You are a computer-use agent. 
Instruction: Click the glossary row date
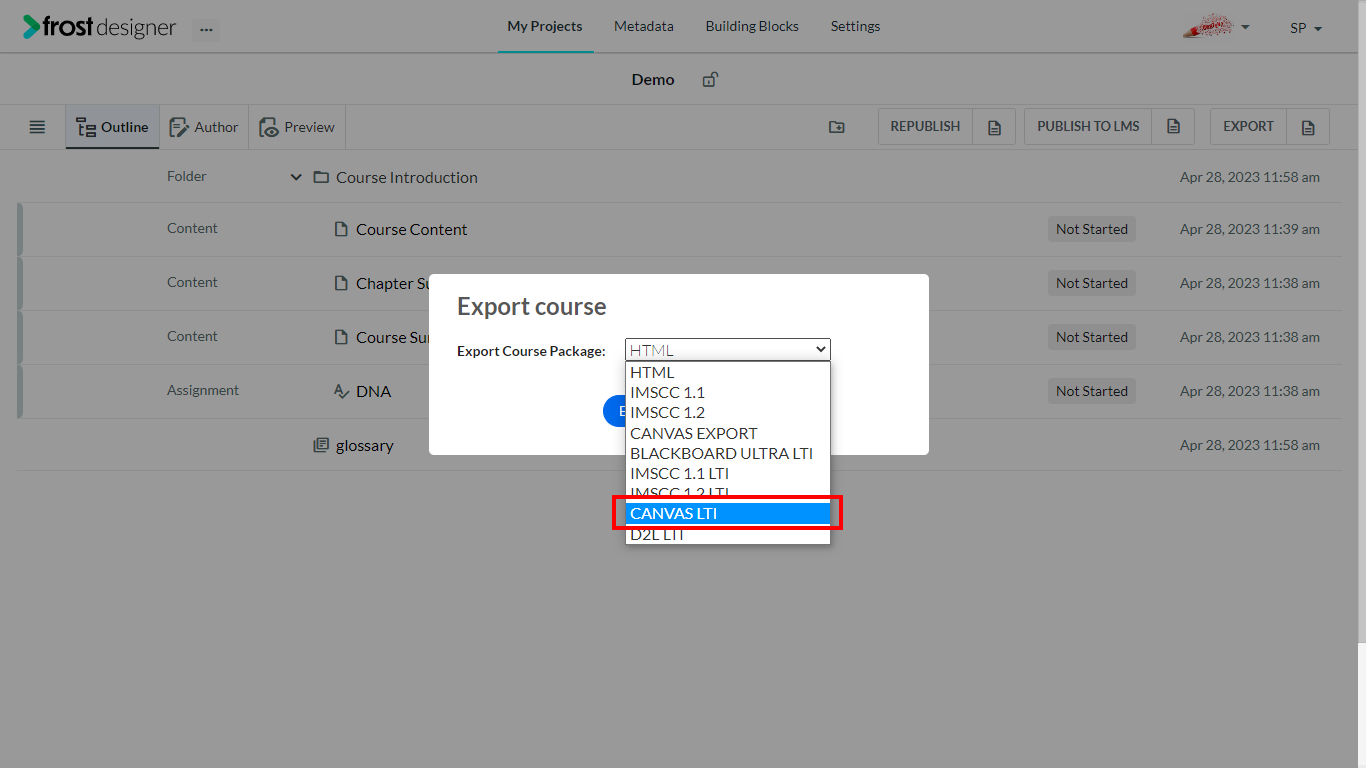1250,445
